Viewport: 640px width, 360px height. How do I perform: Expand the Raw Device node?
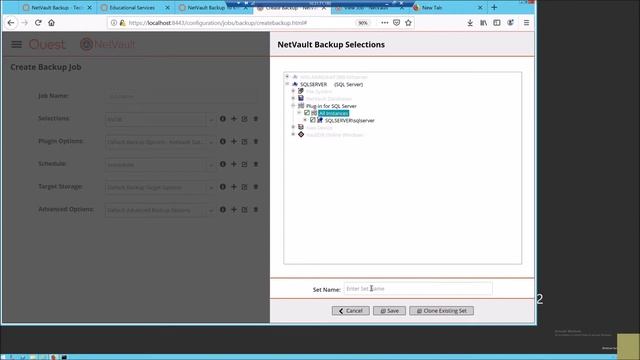(293, 127)
